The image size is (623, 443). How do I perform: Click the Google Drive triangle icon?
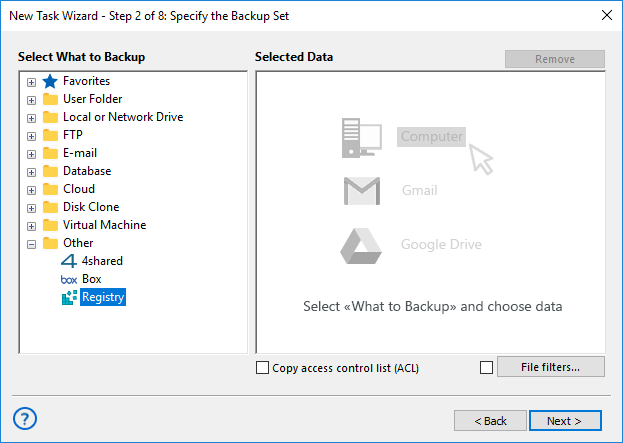(361, 244)
